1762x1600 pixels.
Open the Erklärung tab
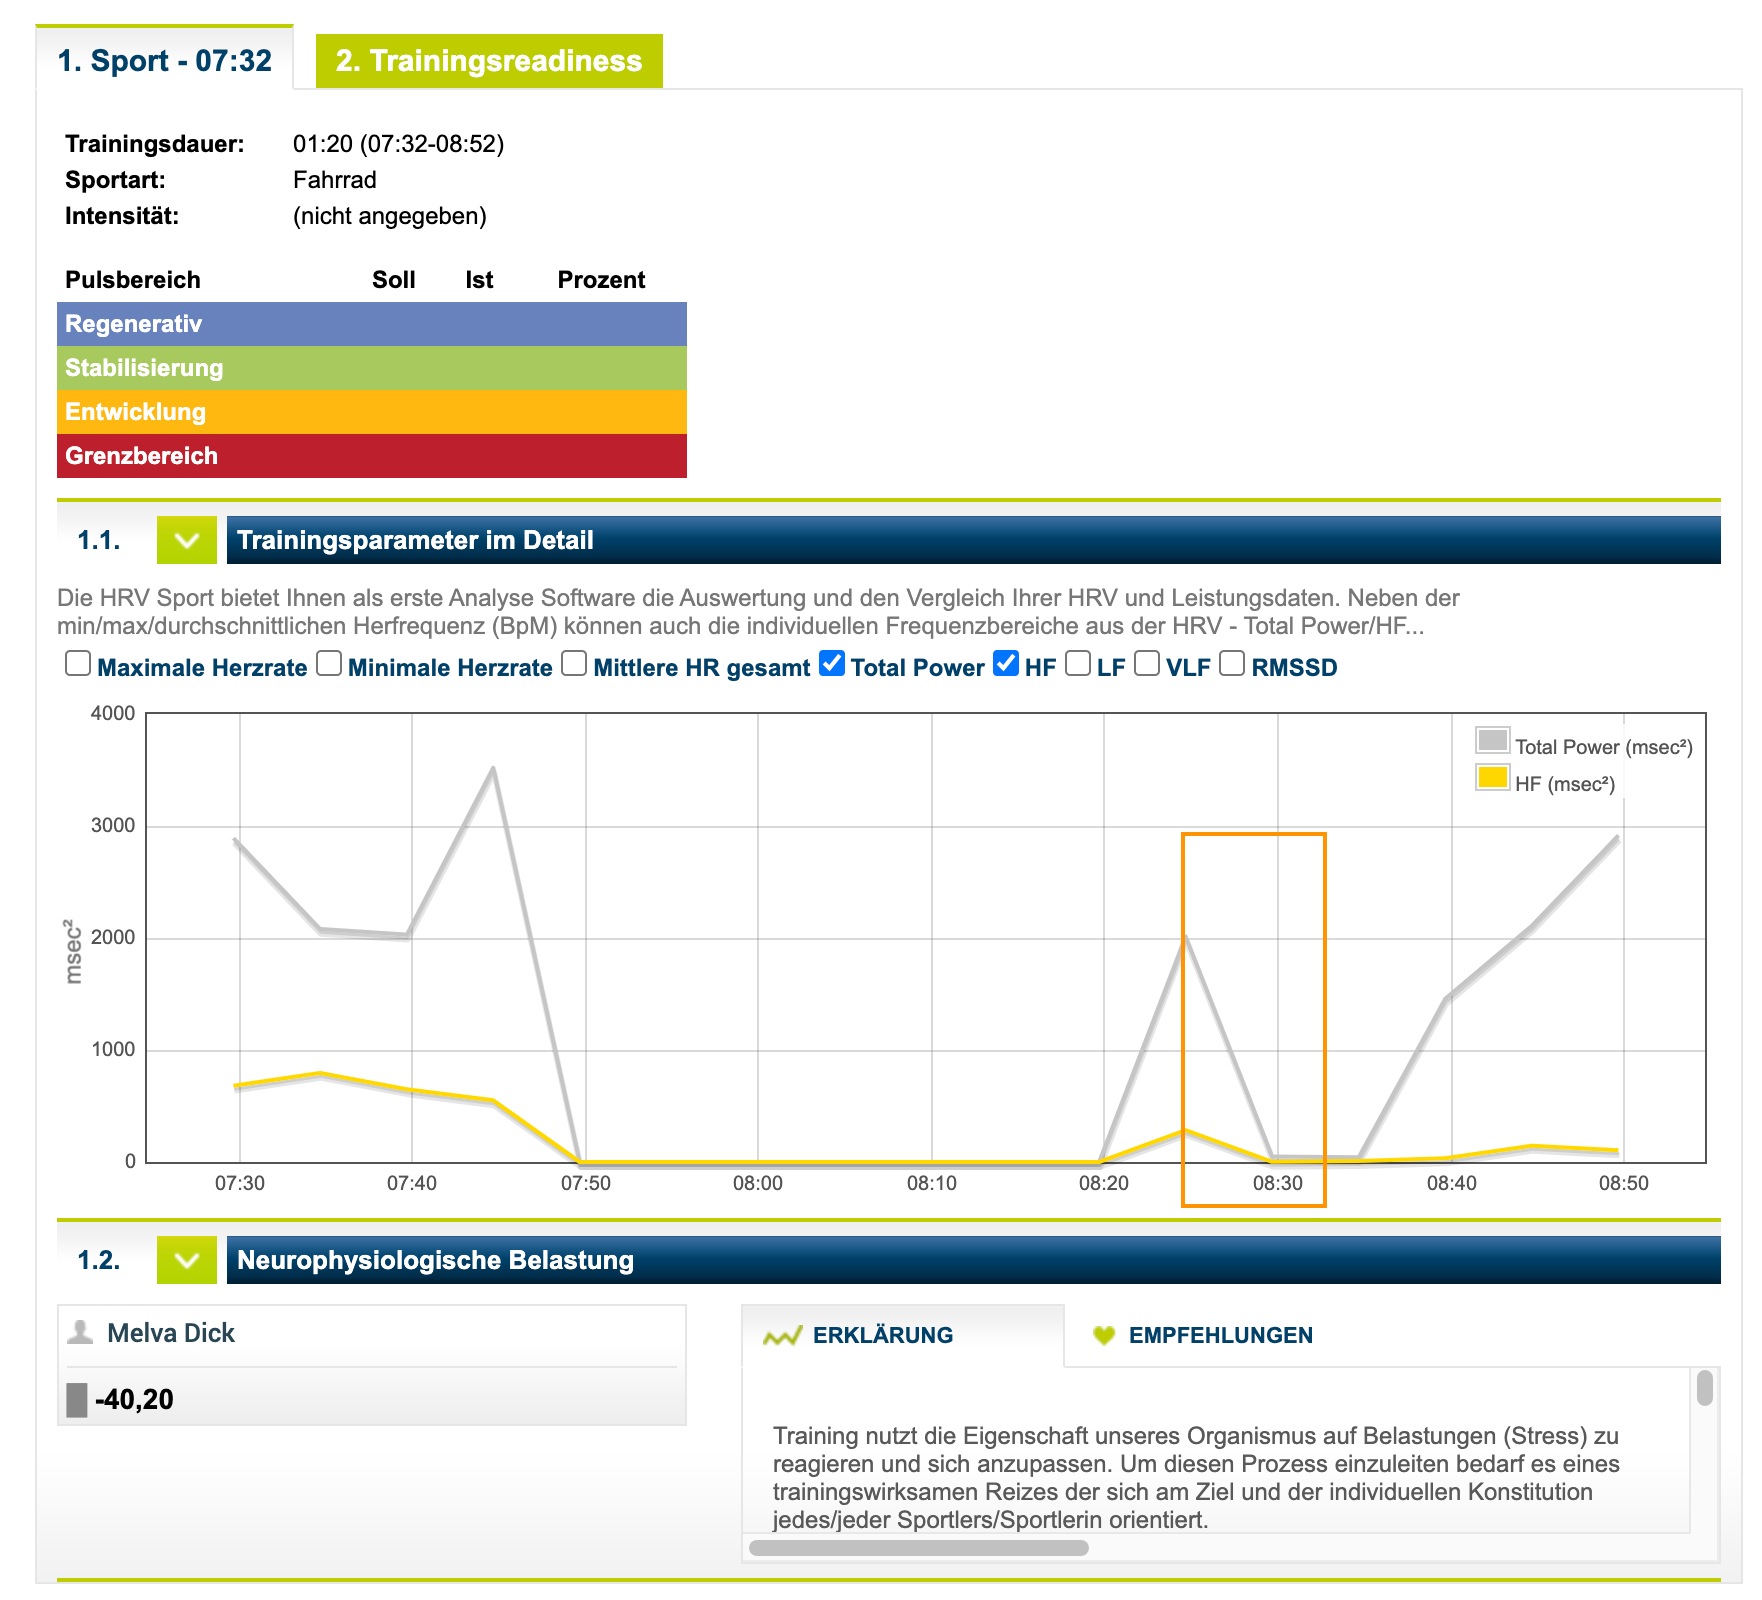pos(882,1336)
